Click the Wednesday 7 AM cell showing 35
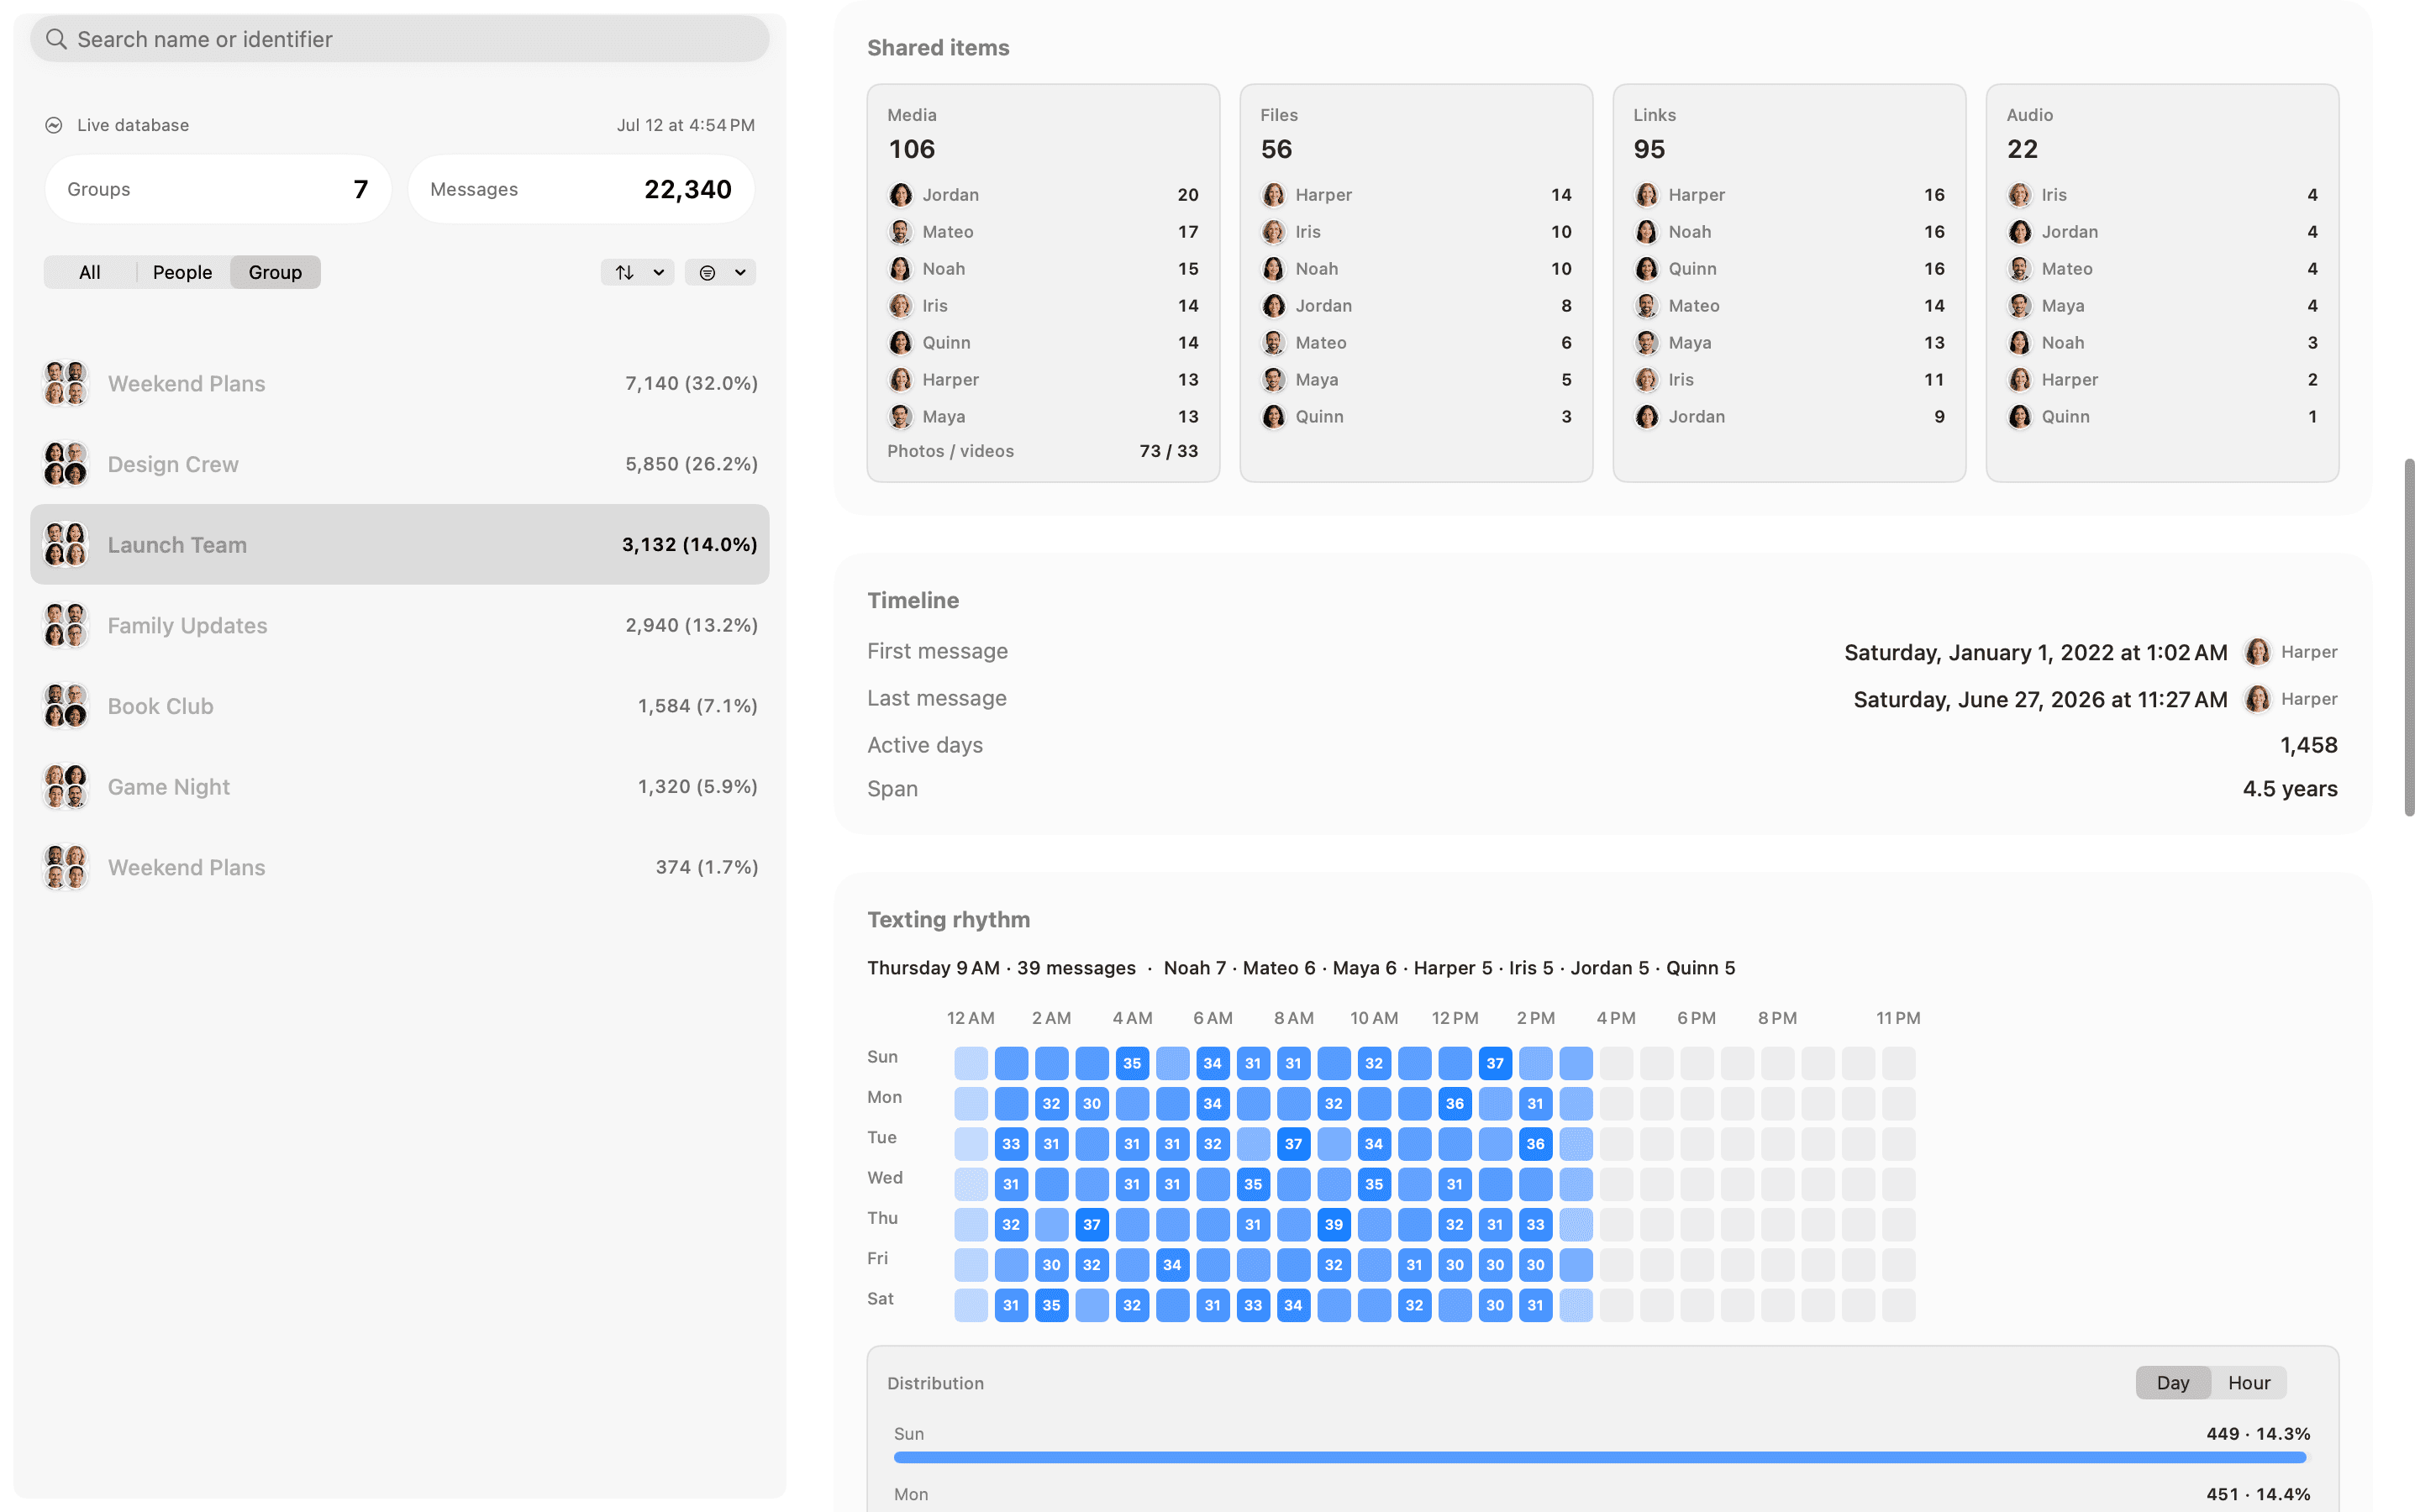 click(x=1253, y=1184)
